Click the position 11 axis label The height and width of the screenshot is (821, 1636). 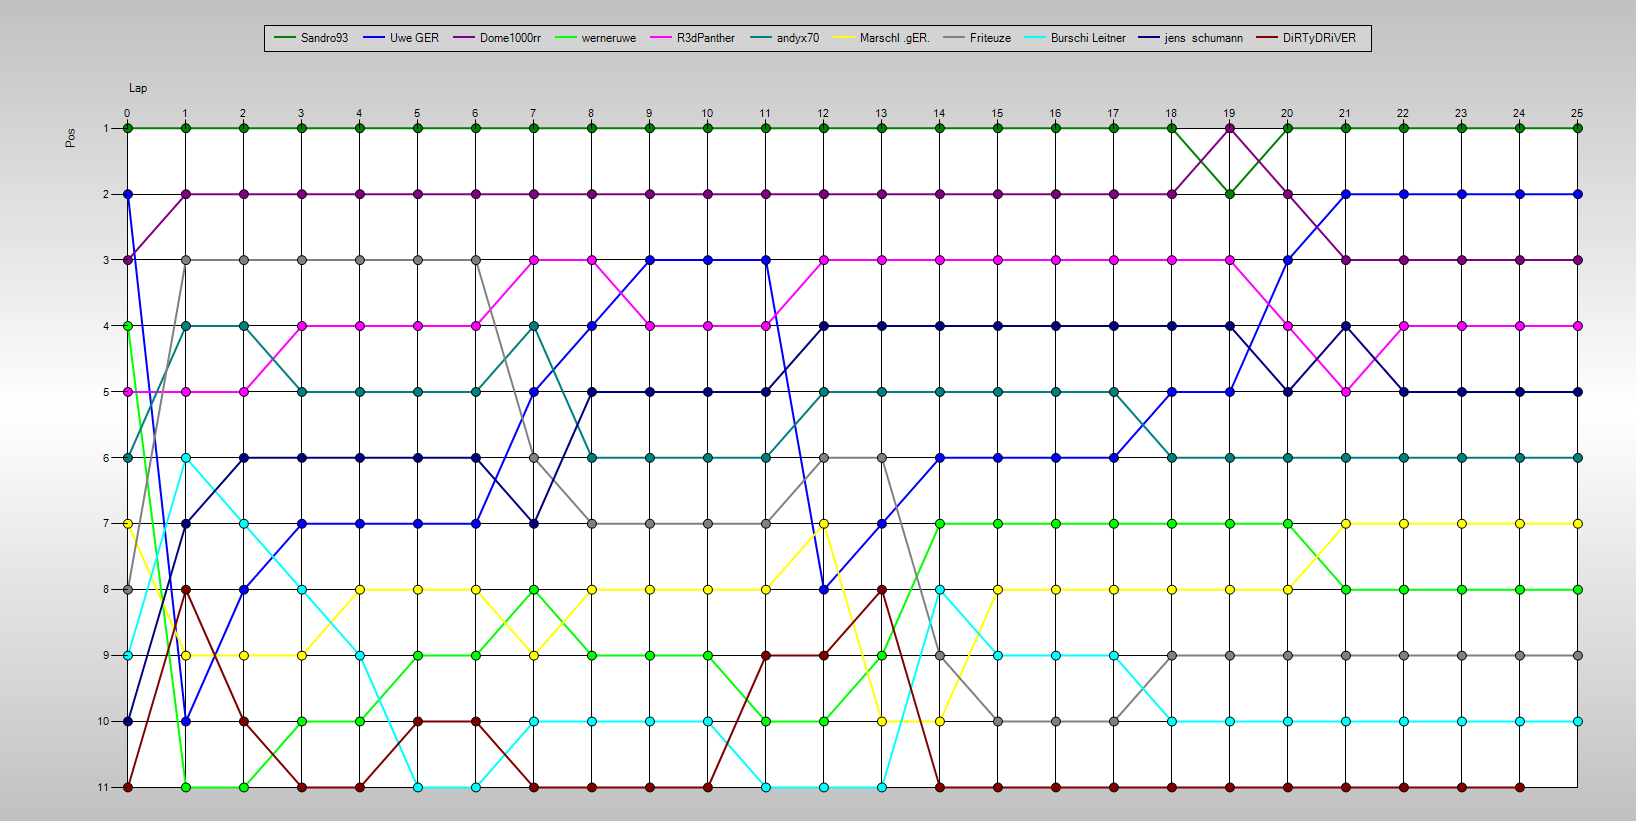point(103,787)
